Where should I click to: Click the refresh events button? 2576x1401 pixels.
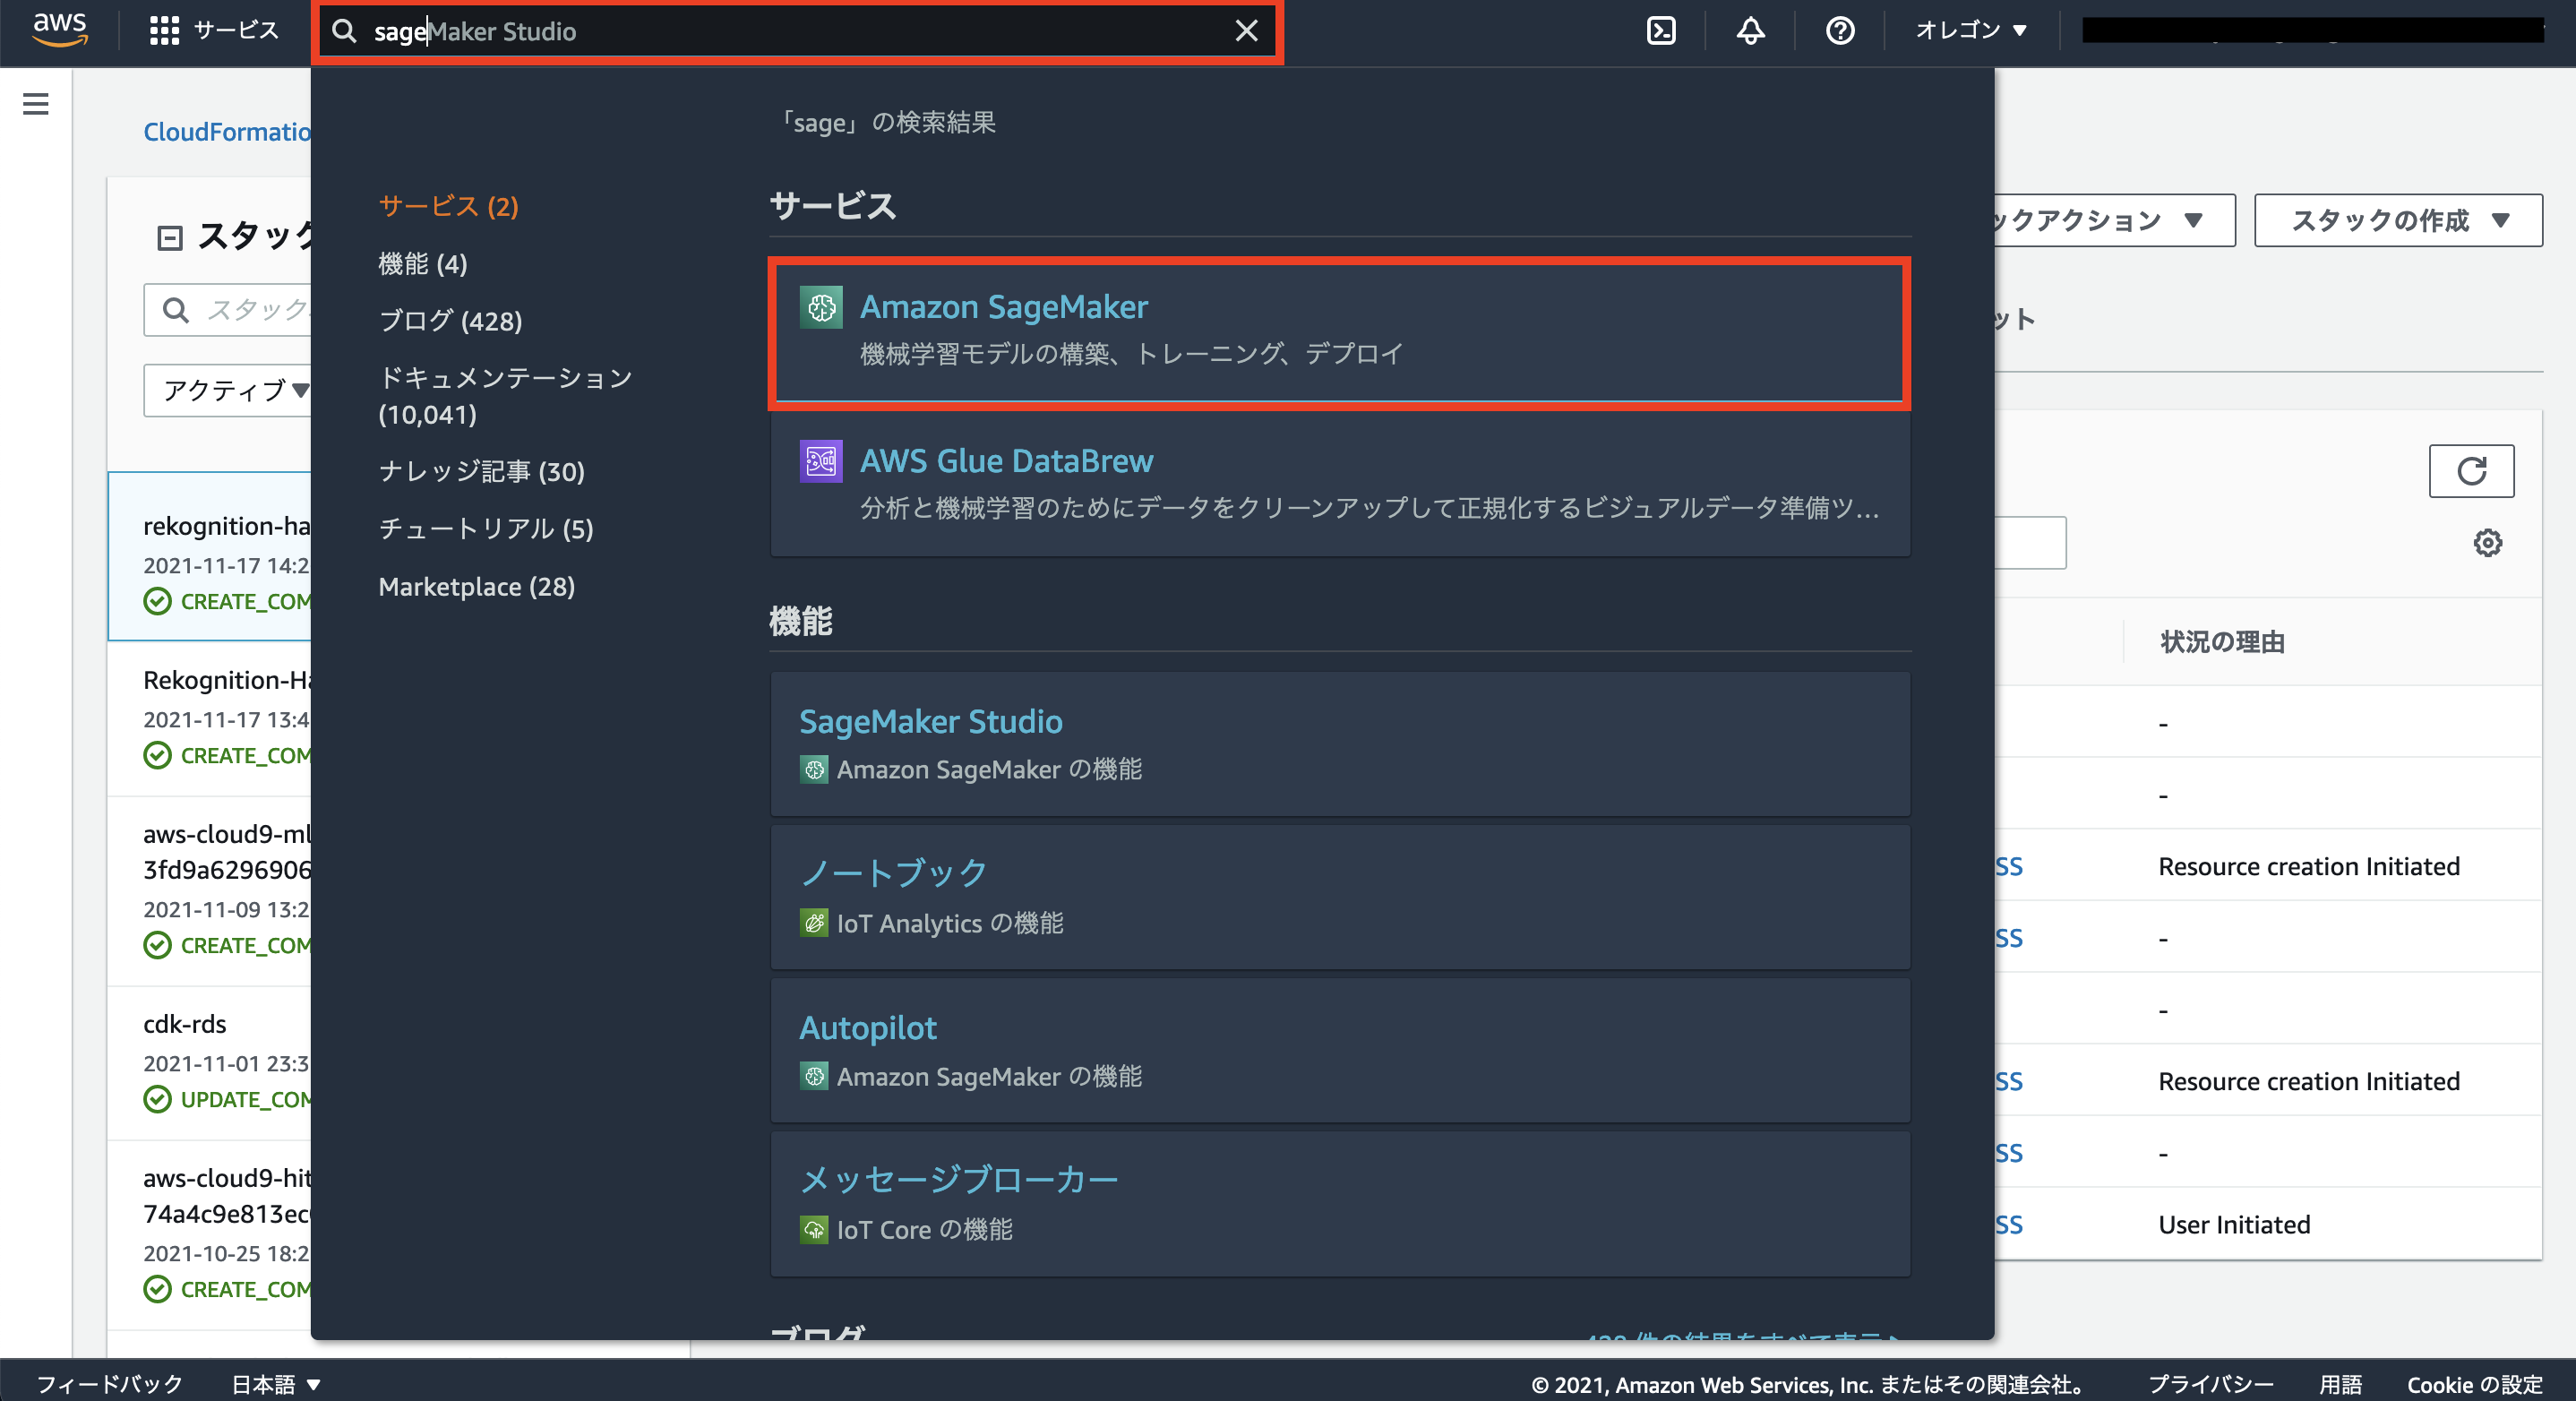pyautogui.click(x=2471, y=471)
